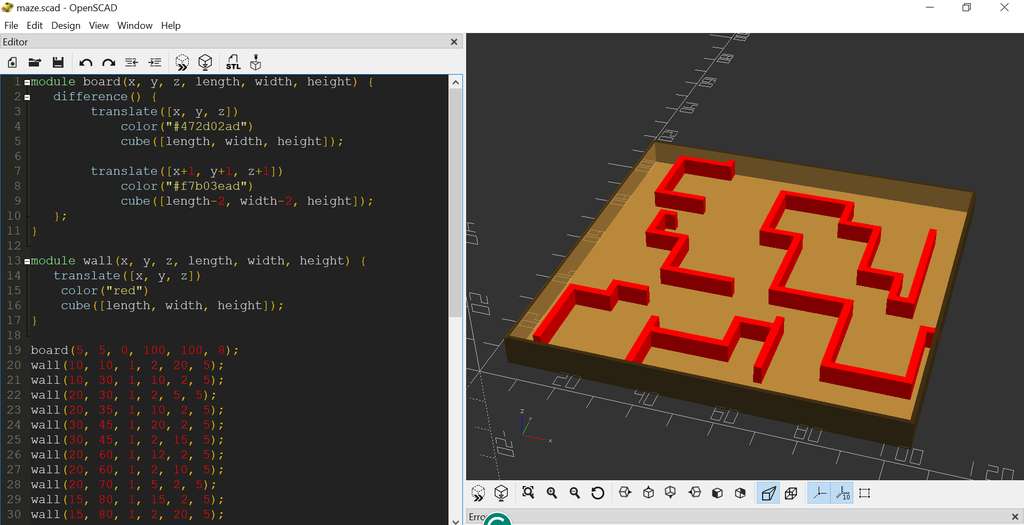The width and height of the screenshot is (1024, 525).
Task: Reset the 3D view rotation
Action: tap(598, 493)
